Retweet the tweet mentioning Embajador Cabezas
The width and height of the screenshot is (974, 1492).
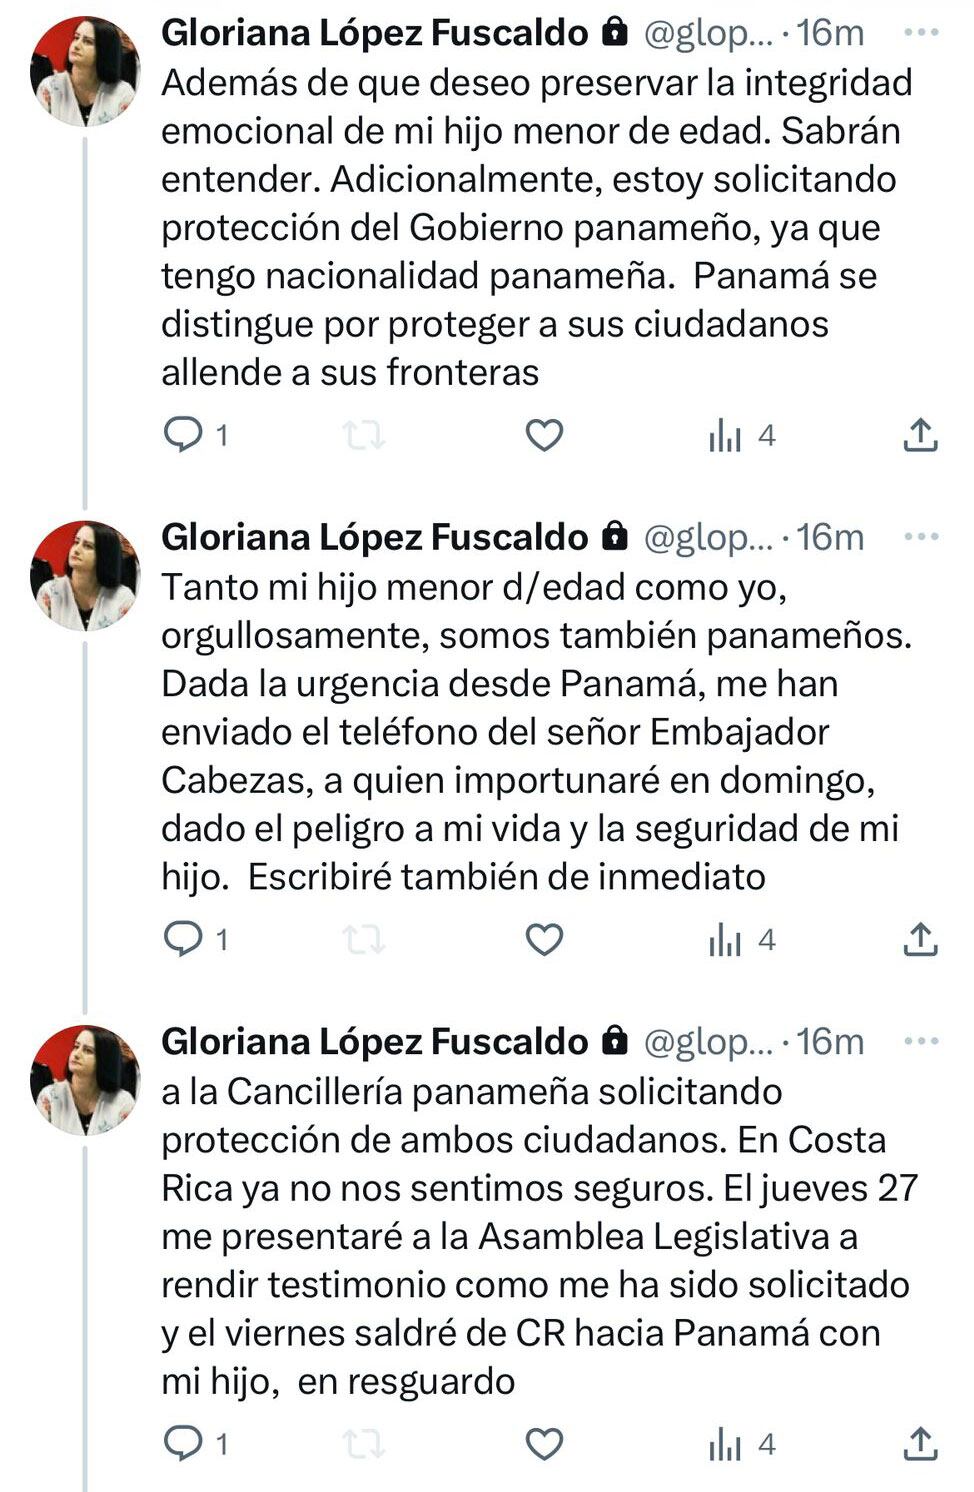(x=363, y=940)
